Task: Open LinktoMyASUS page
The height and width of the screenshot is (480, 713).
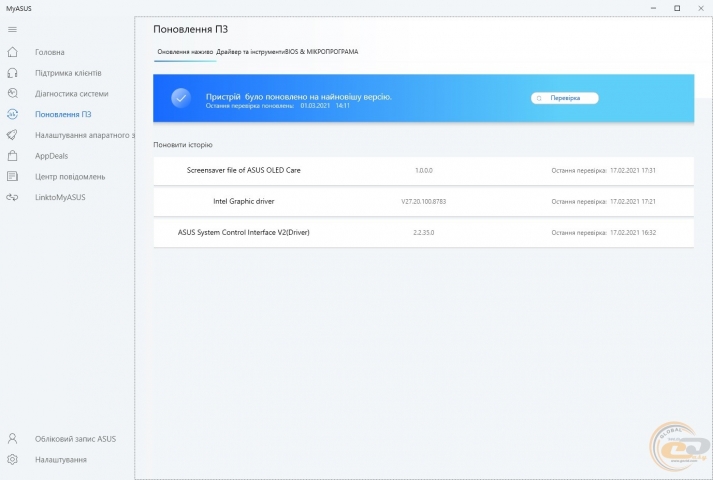Action: click(x=60, y=197)
